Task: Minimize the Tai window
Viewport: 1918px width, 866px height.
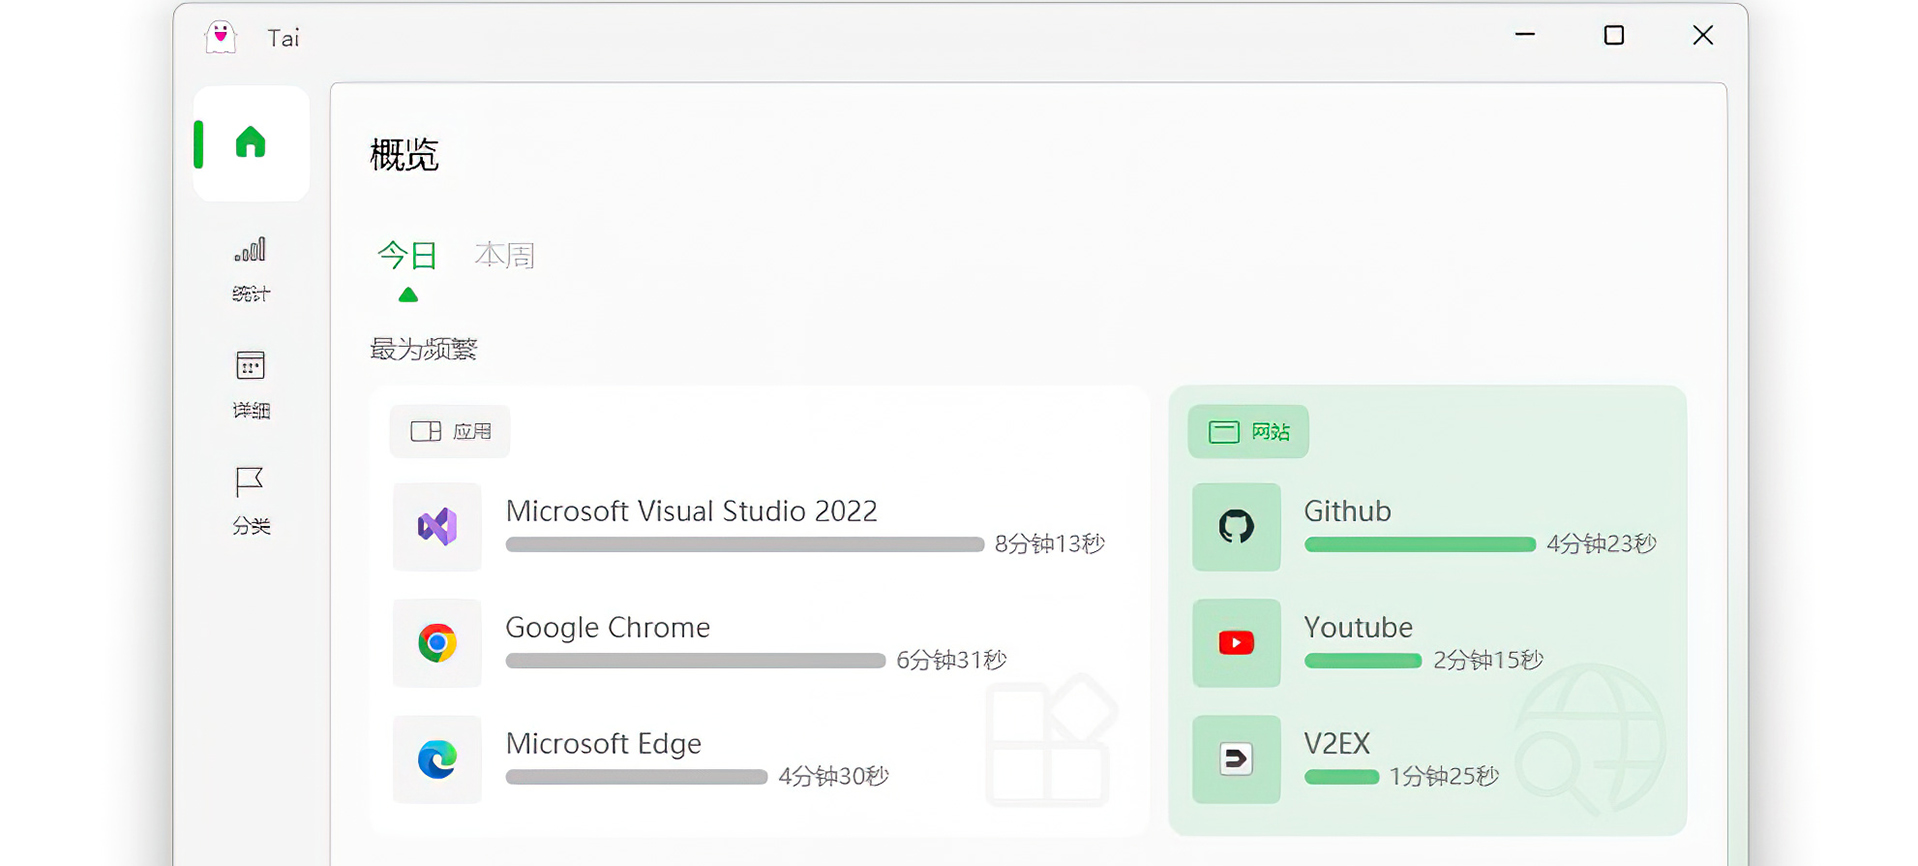Action: click(1525, 35)
